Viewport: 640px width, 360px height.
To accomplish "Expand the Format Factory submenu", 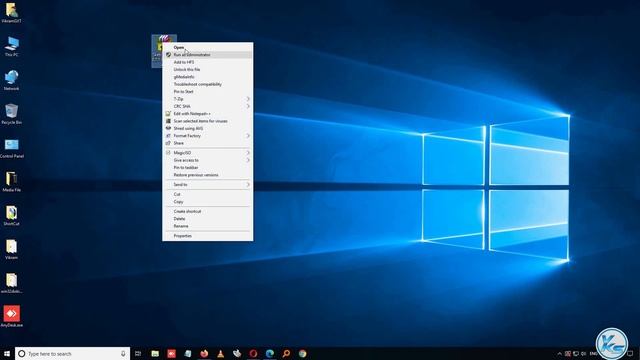I will click(x=208, y=136).
